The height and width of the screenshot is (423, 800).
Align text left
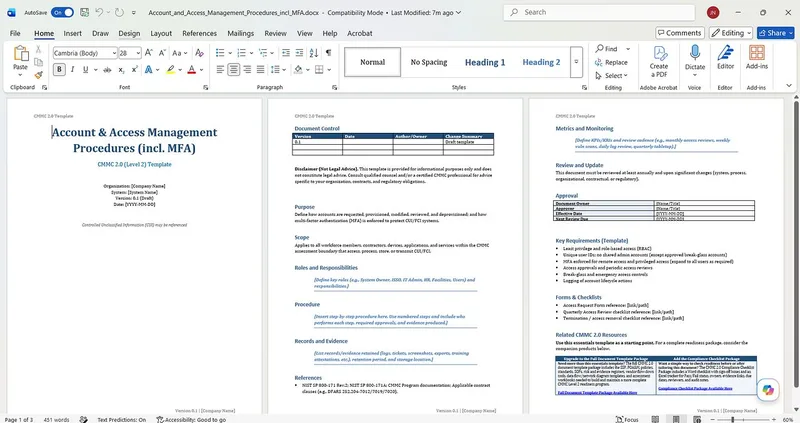point(220,69)
